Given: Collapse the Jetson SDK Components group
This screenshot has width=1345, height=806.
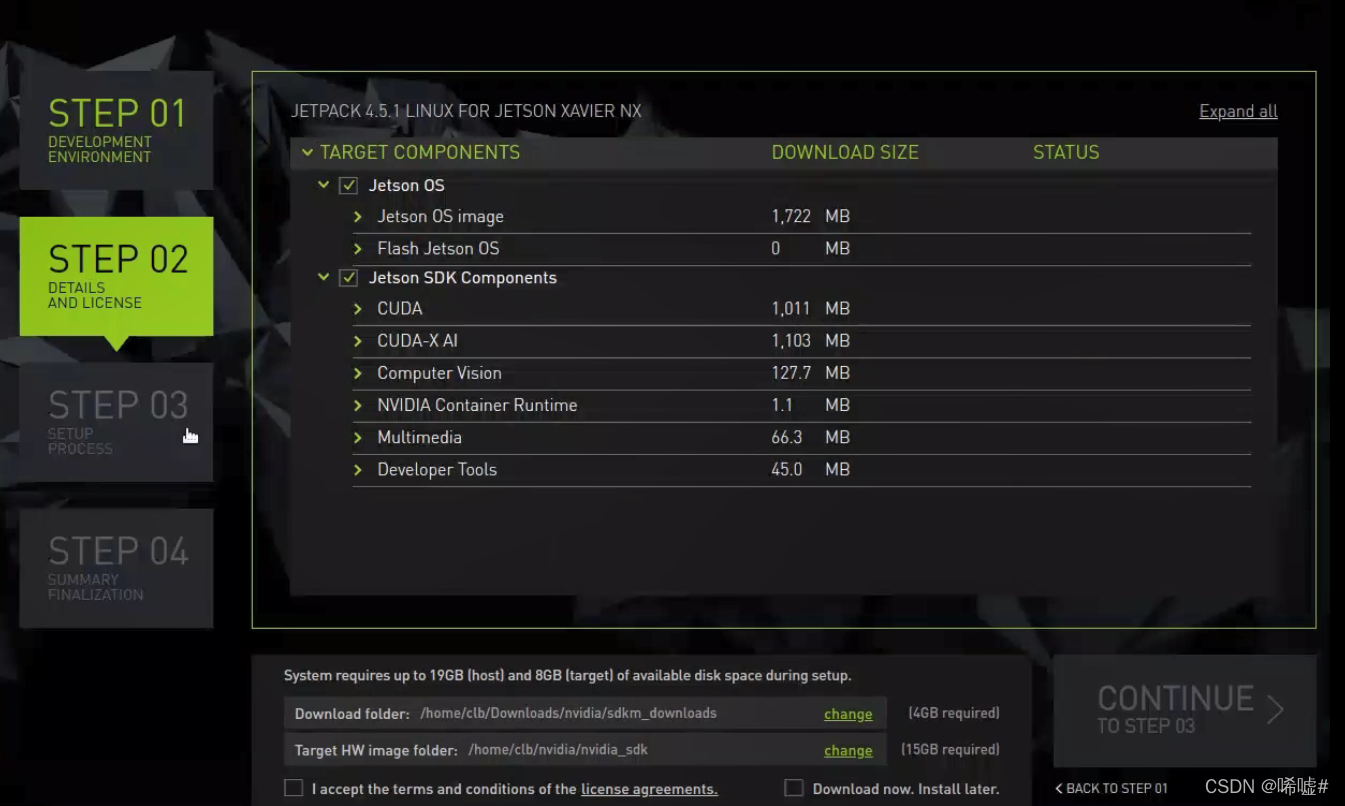Looking at the screenshot, I should (x=323, y=277).
